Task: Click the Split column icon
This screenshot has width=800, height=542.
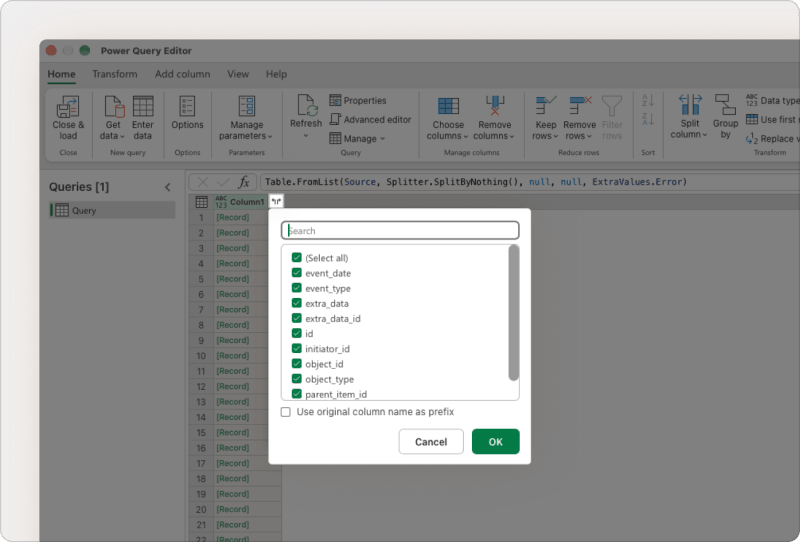Action: point(690,105)
